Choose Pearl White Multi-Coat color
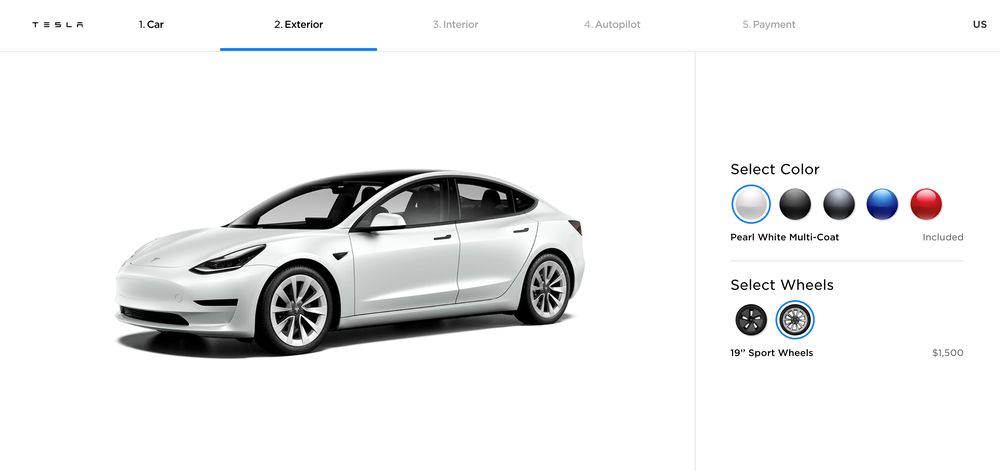The height and width of the screenshot is (471, 1000). click(x=751, y=204)
